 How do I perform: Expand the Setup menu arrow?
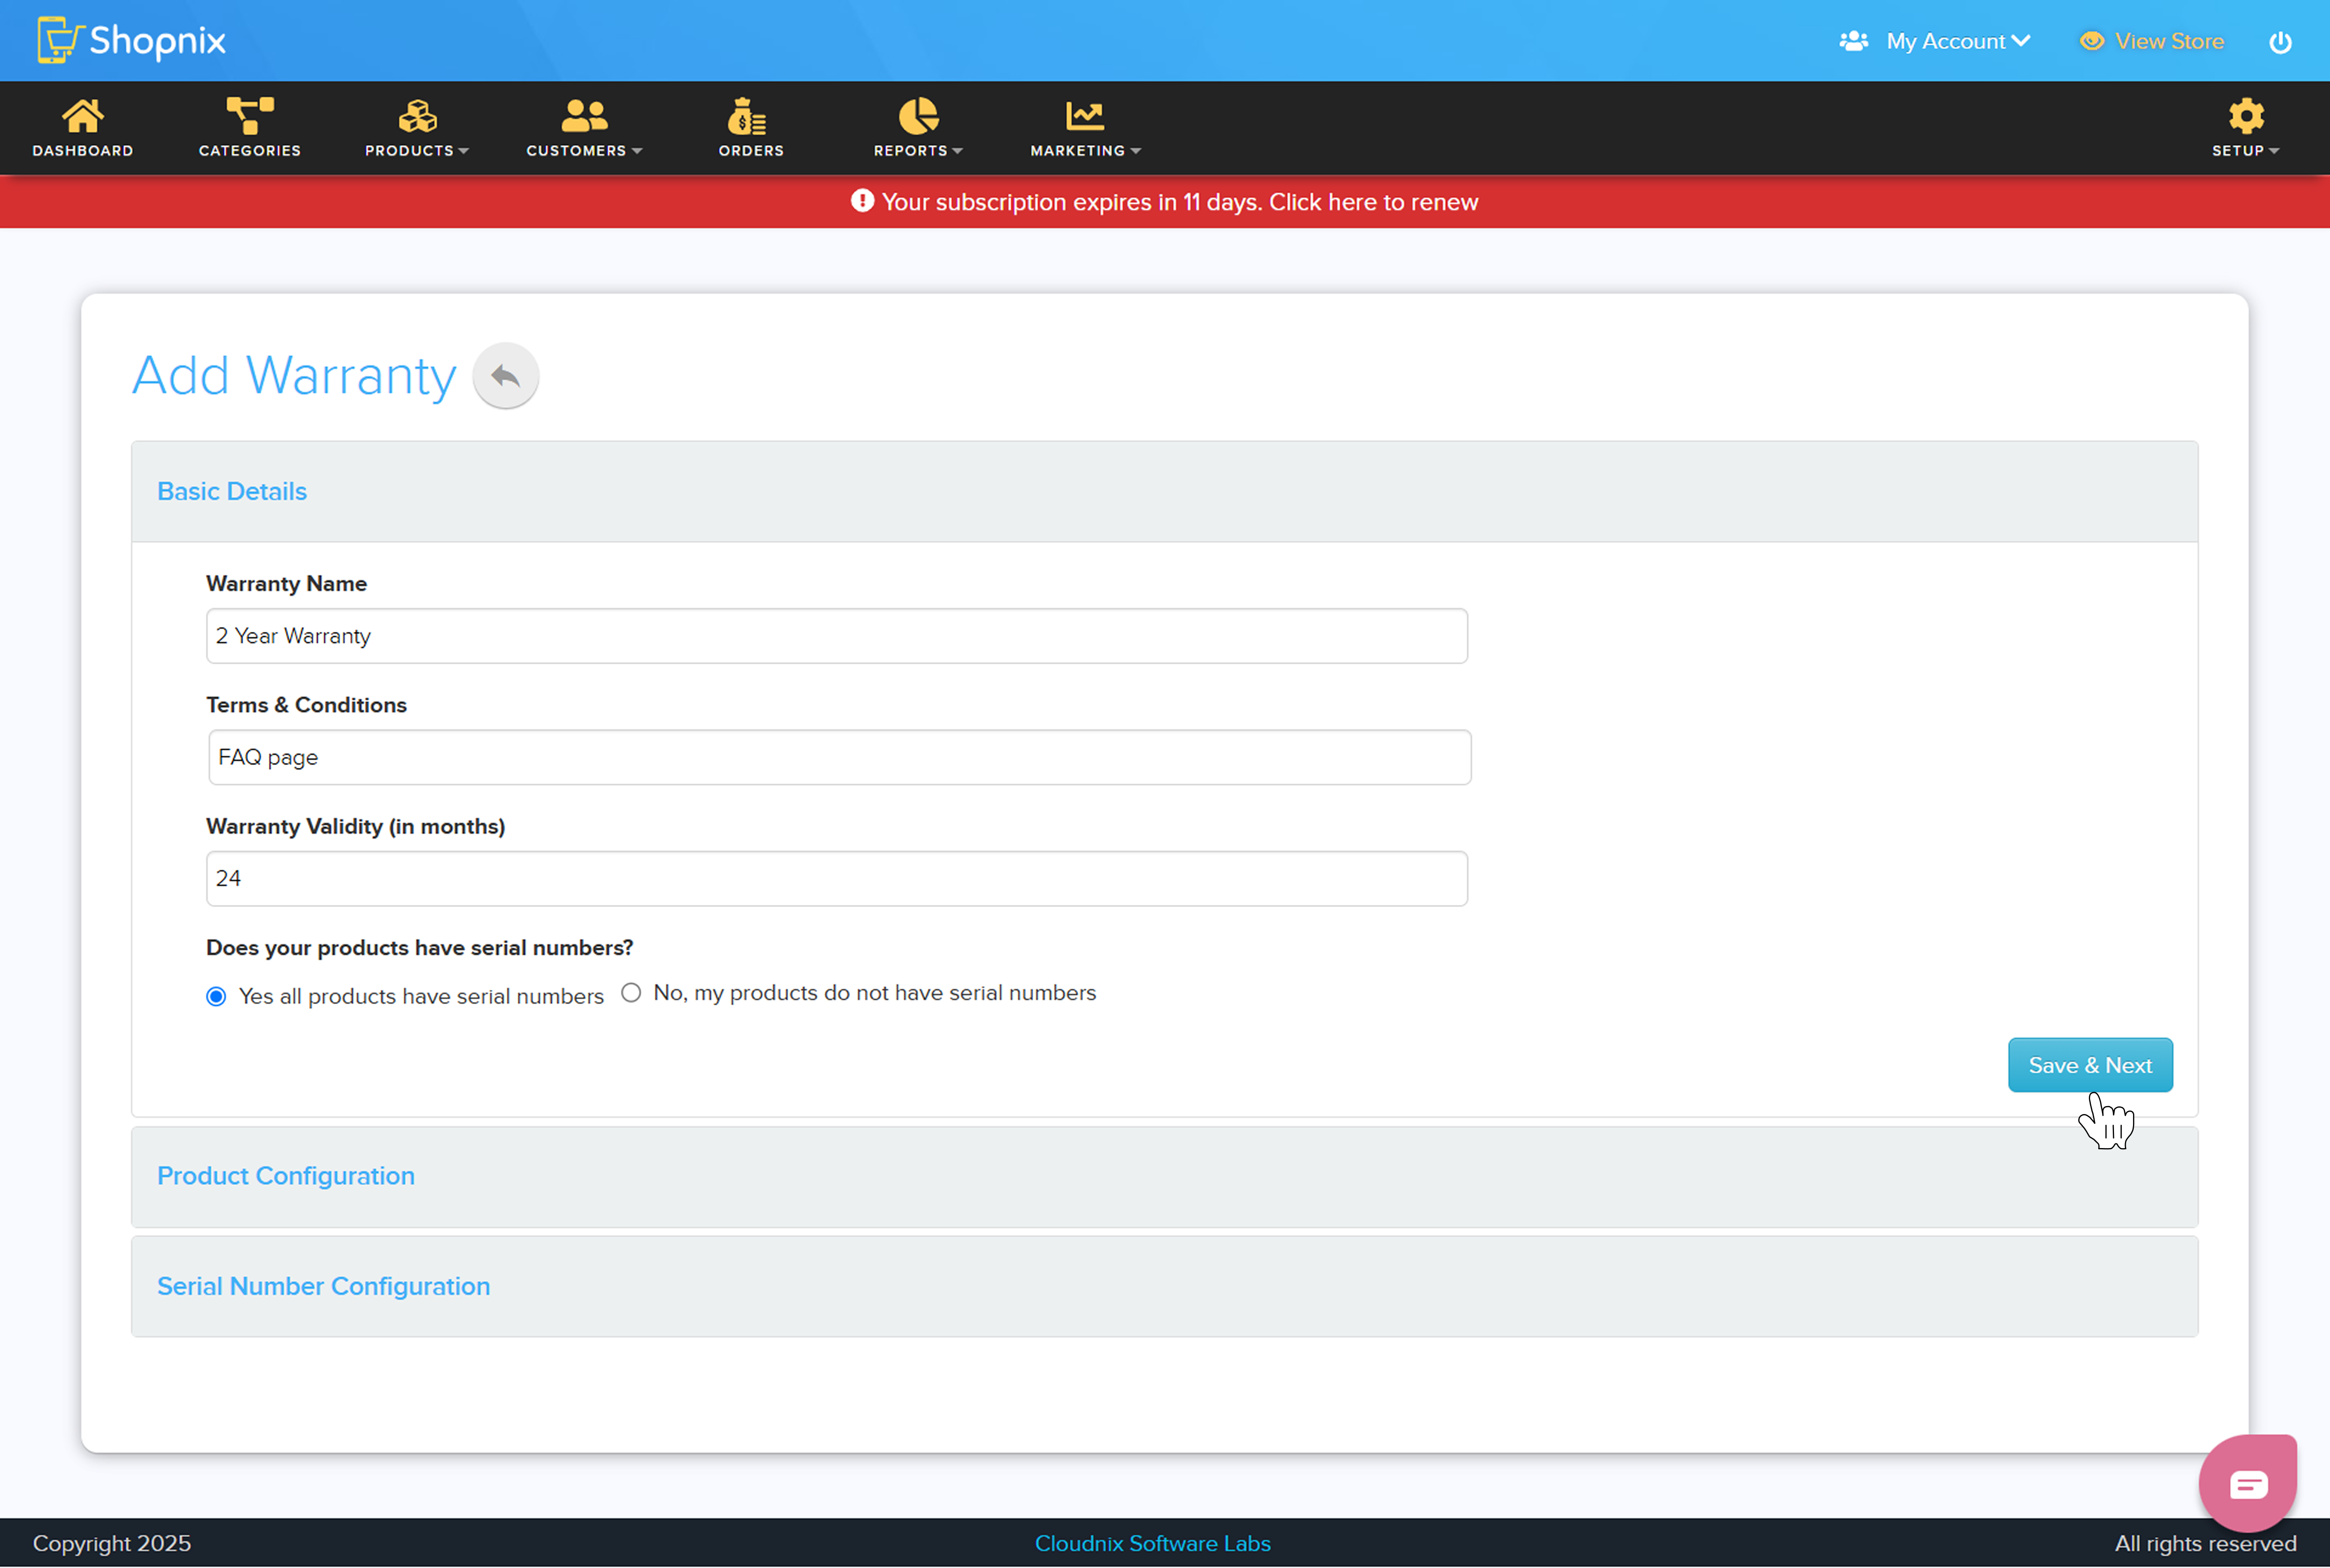[2274, 151]
